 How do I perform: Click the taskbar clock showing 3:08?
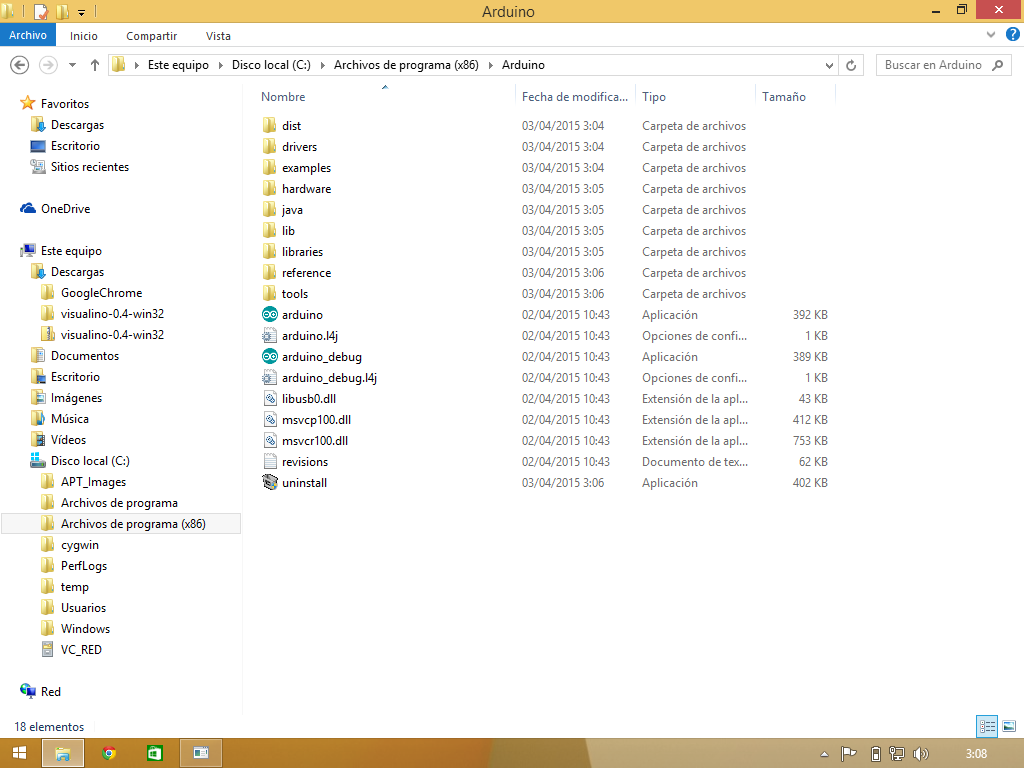click(x=976, y=754)
